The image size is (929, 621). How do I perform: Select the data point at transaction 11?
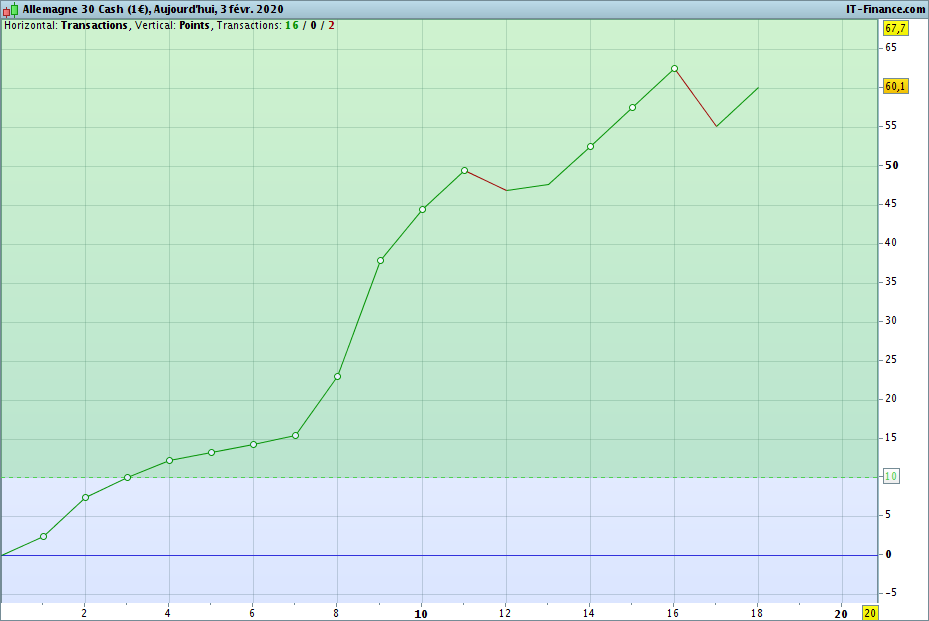(x=464, y=171)
